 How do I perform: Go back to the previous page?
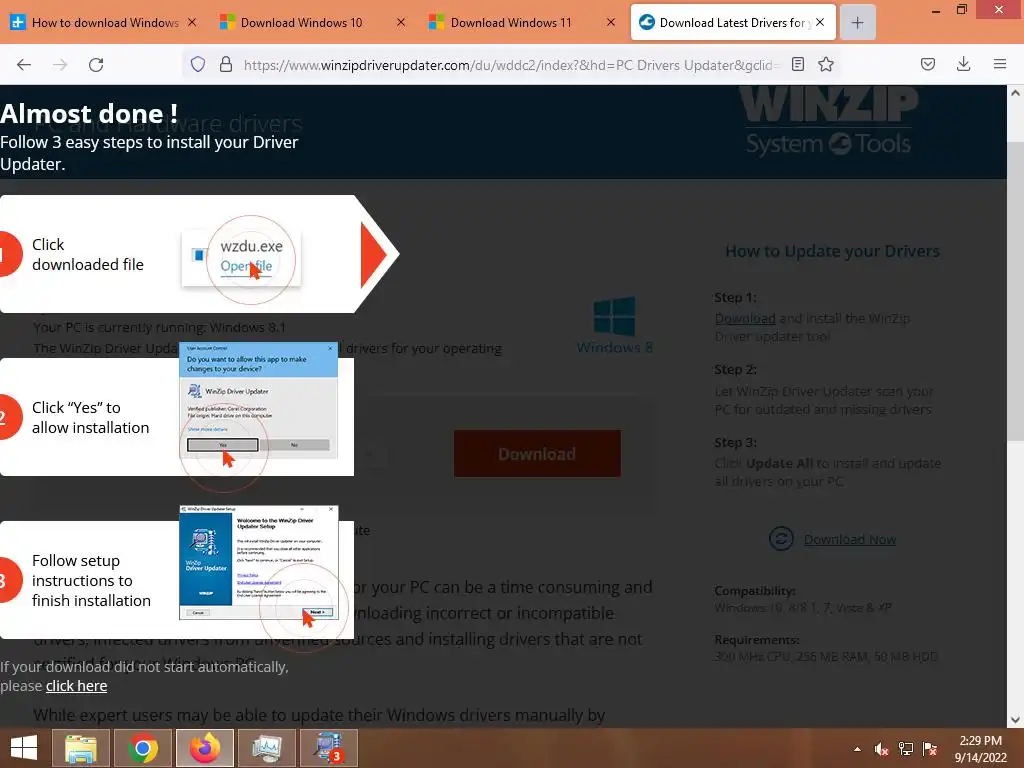[24, 64]
